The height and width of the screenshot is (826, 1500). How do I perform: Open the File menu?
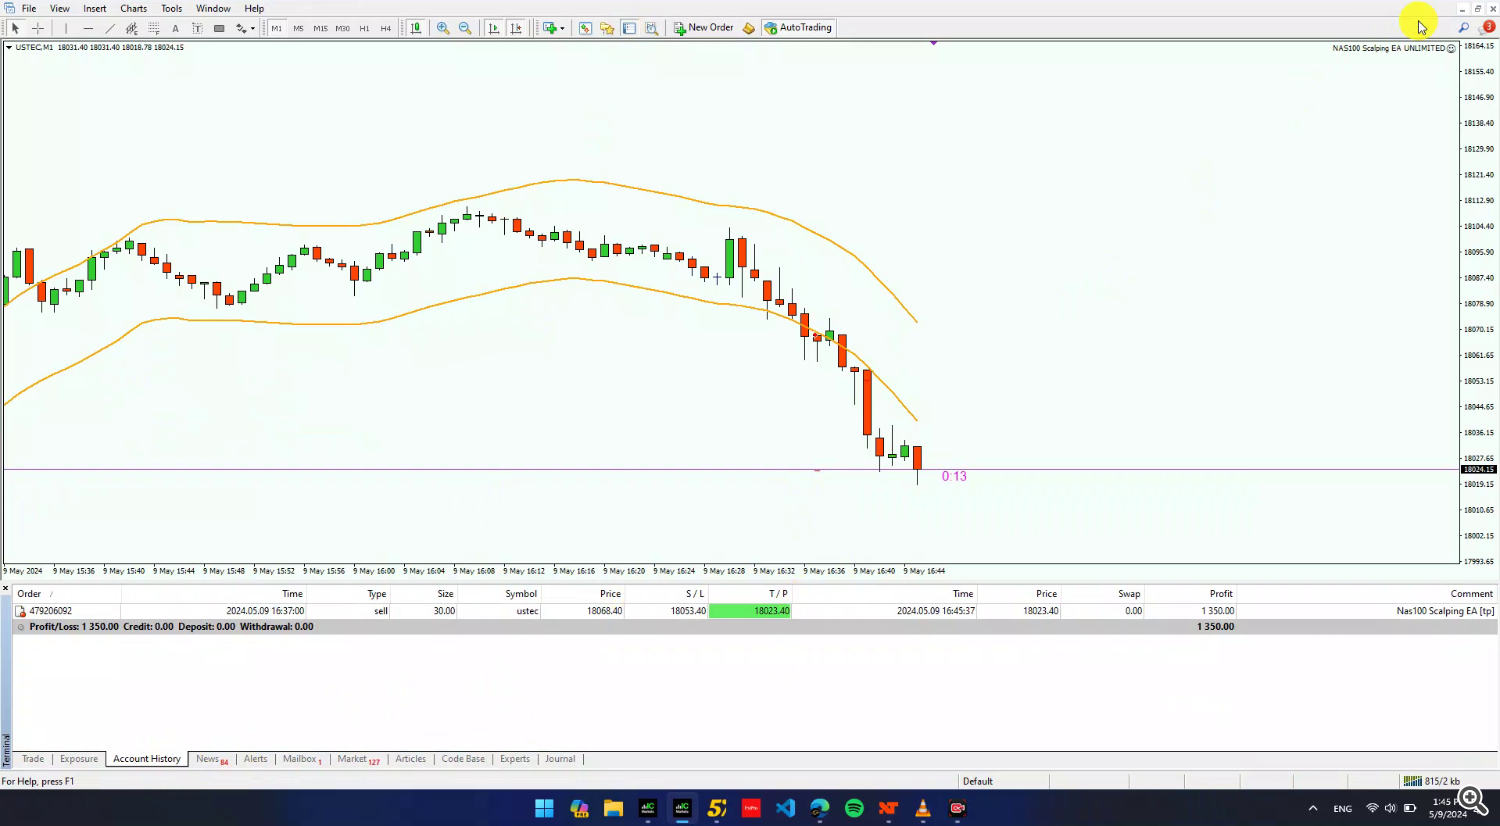point(29,8)
